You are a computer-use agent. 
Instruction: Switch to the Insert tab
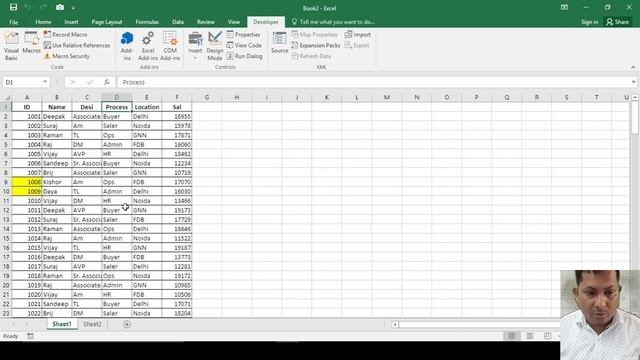click(x=71, y=22)
